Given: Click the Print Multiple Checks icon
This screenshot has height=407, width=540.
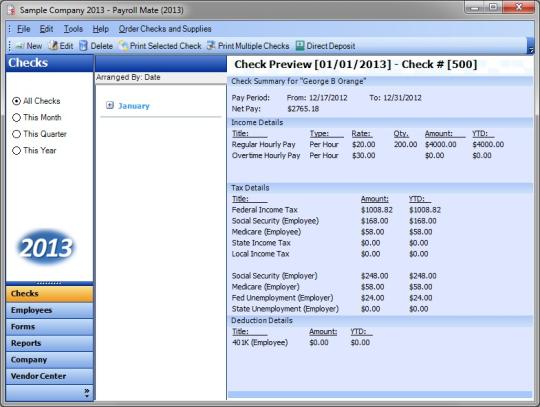Looking at the screenshot, I should pyautogui.click(x=211, y=46).
